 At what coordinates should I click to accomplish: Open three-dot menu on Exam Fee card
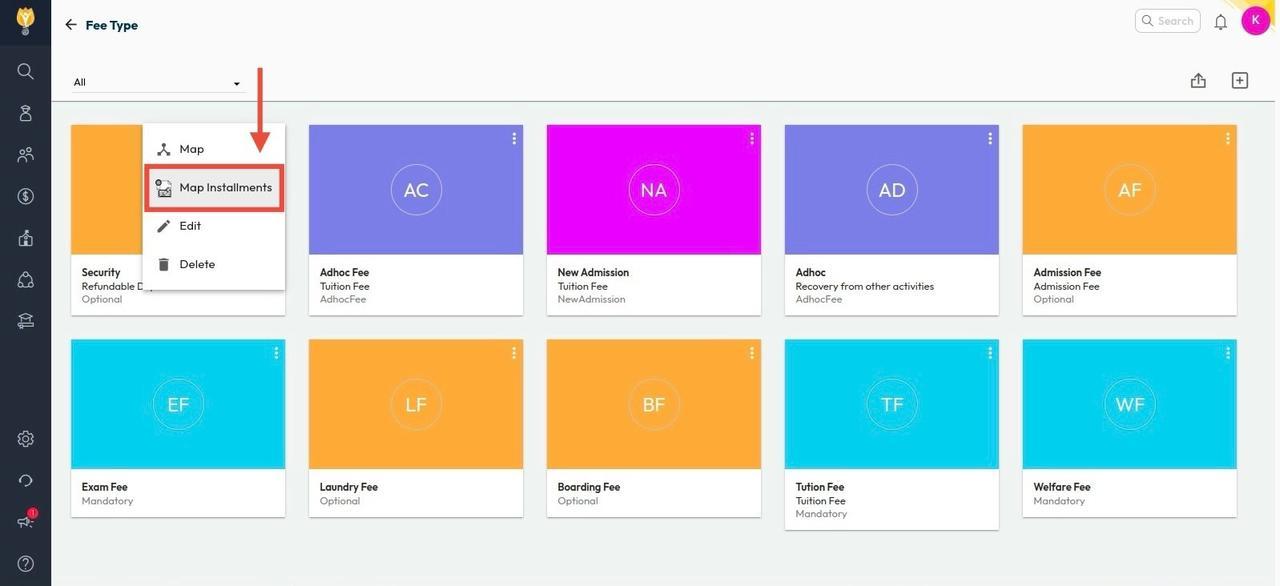276,353
